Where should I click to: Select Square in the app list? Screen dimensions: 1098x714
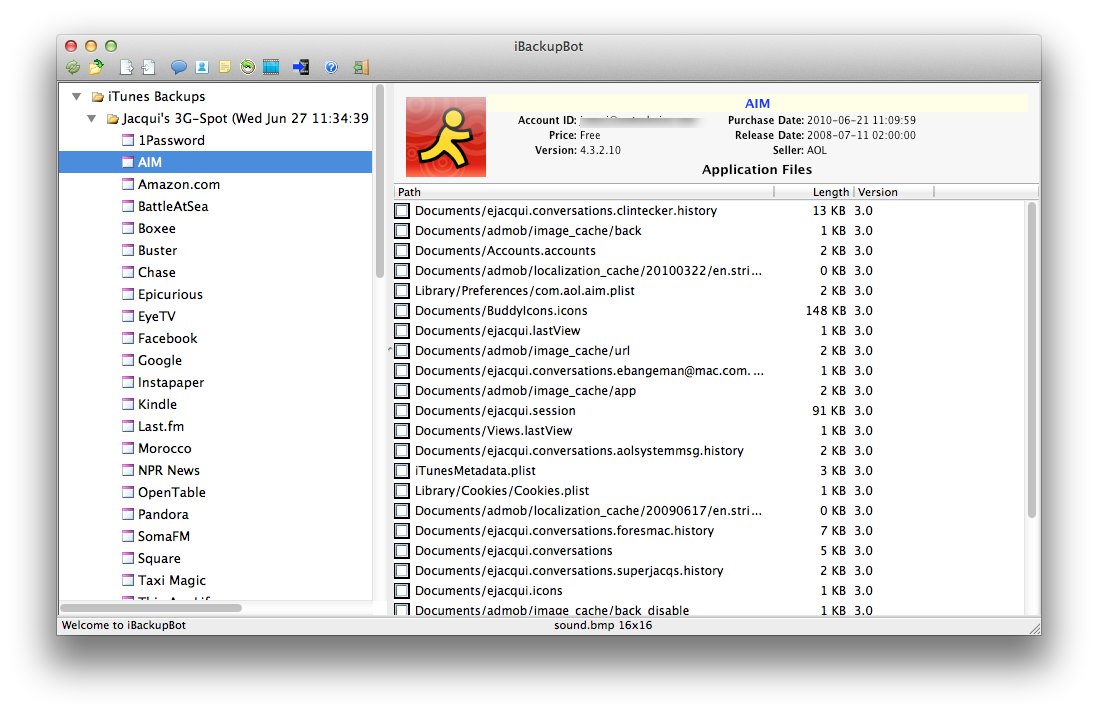[x=159, y=558]
